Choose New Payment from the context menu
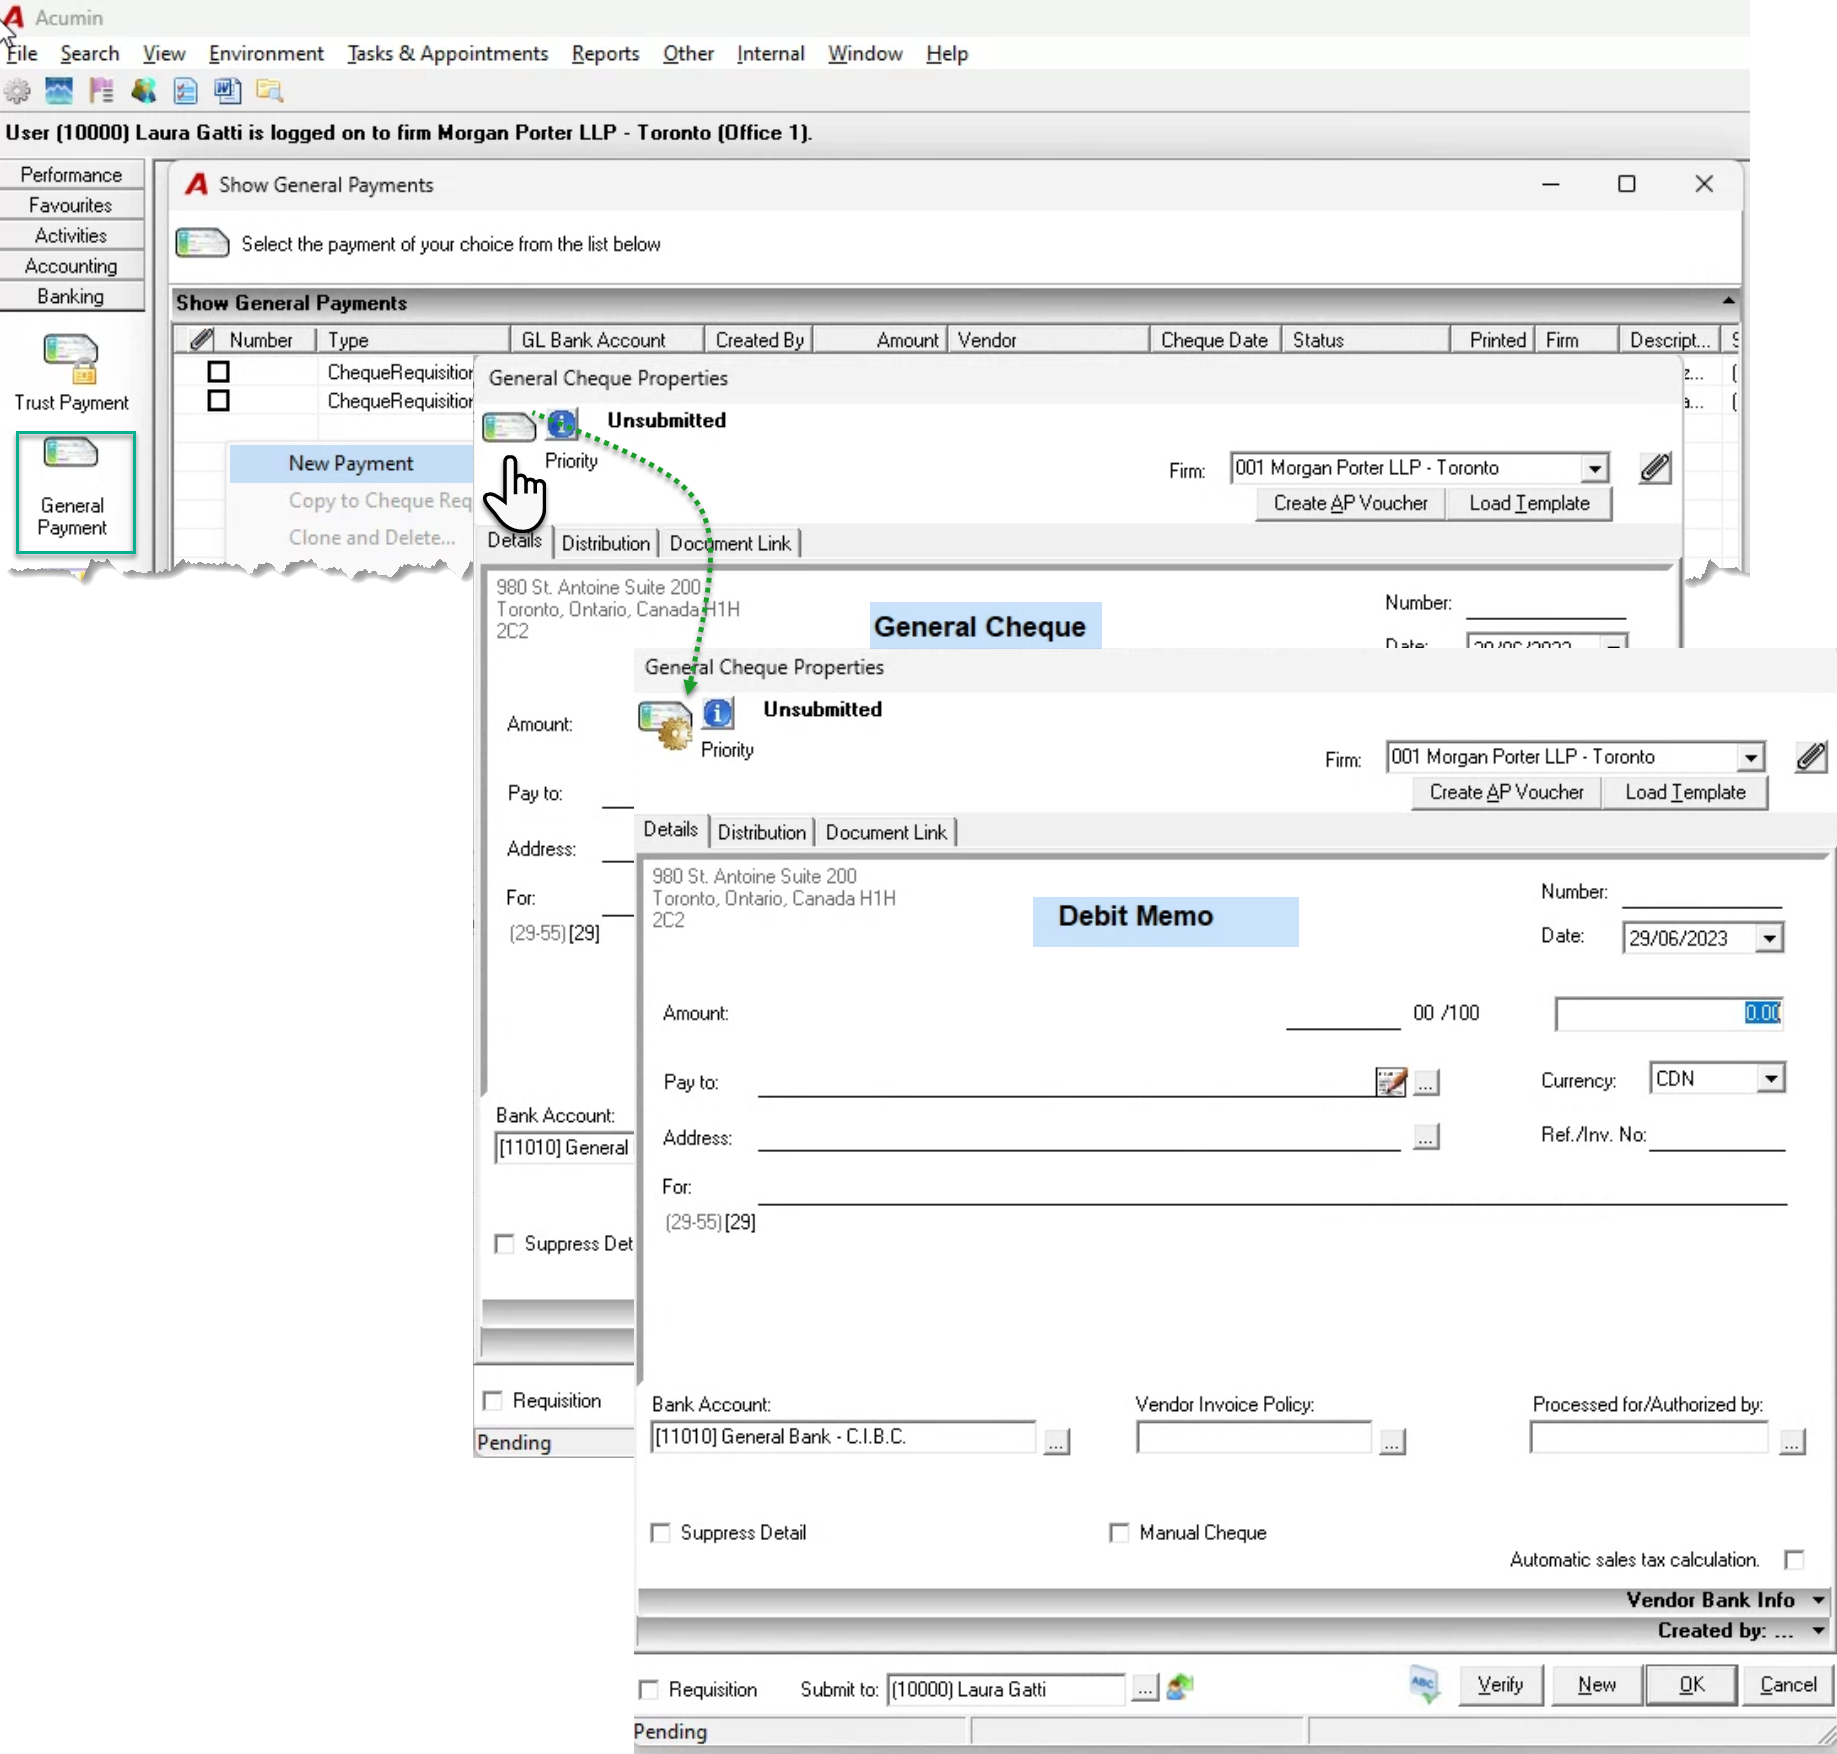Image resolution: width=1837 pixels, height=1754 pixels. [351, 463]
